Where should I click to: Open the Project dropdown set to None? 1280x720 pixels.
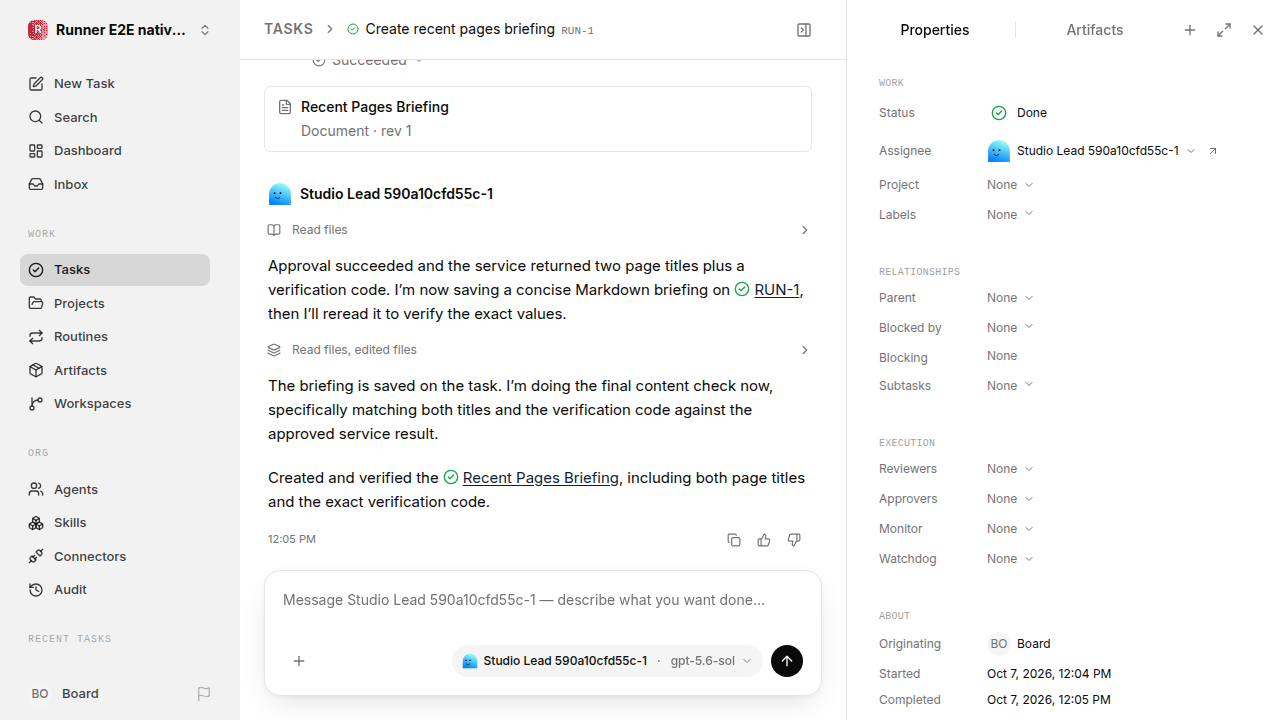pyautogui.click(x=1010, y=185)
